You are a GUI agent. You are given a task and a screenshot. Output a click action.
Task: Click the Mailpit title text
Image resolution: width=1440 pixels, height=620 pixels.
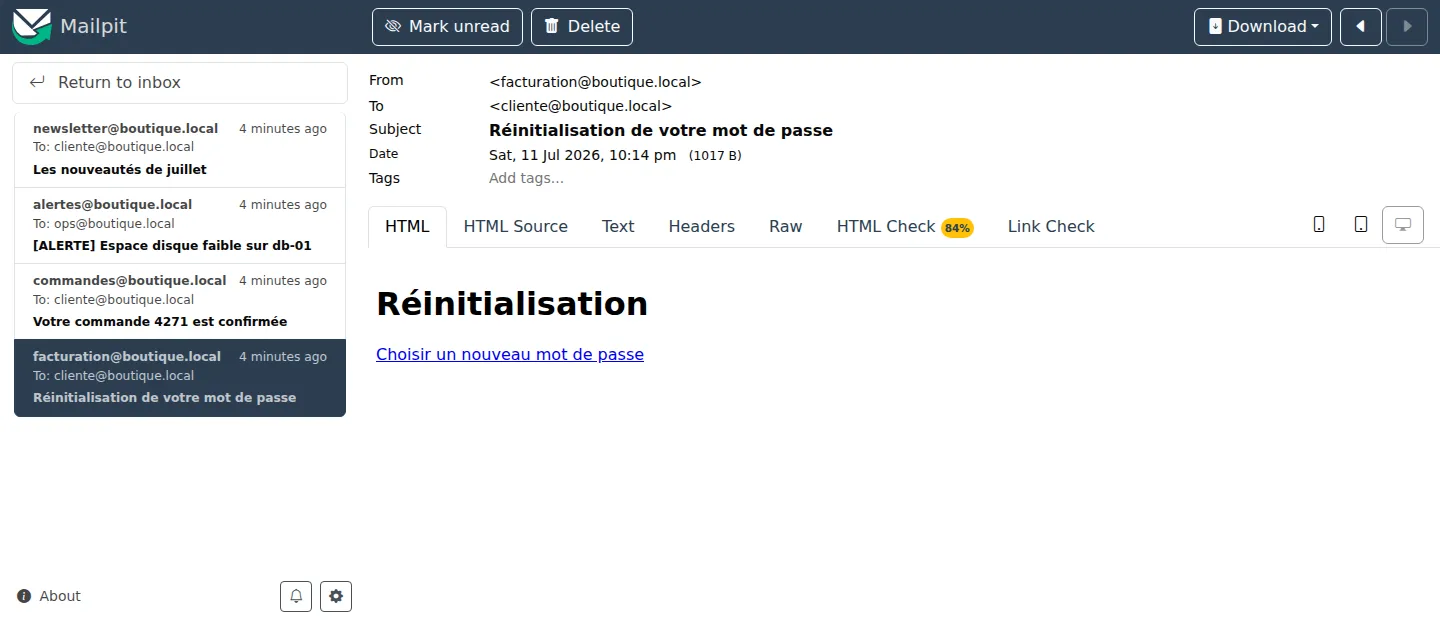click(93, 26)
